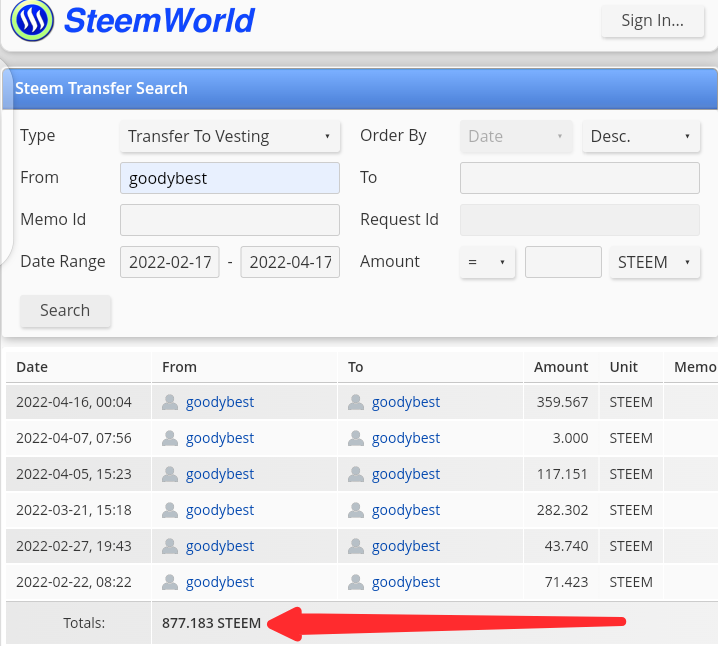Click the start date field 2022-02-17
Screen dimensions: 718x646
click(x=170, y=262)
